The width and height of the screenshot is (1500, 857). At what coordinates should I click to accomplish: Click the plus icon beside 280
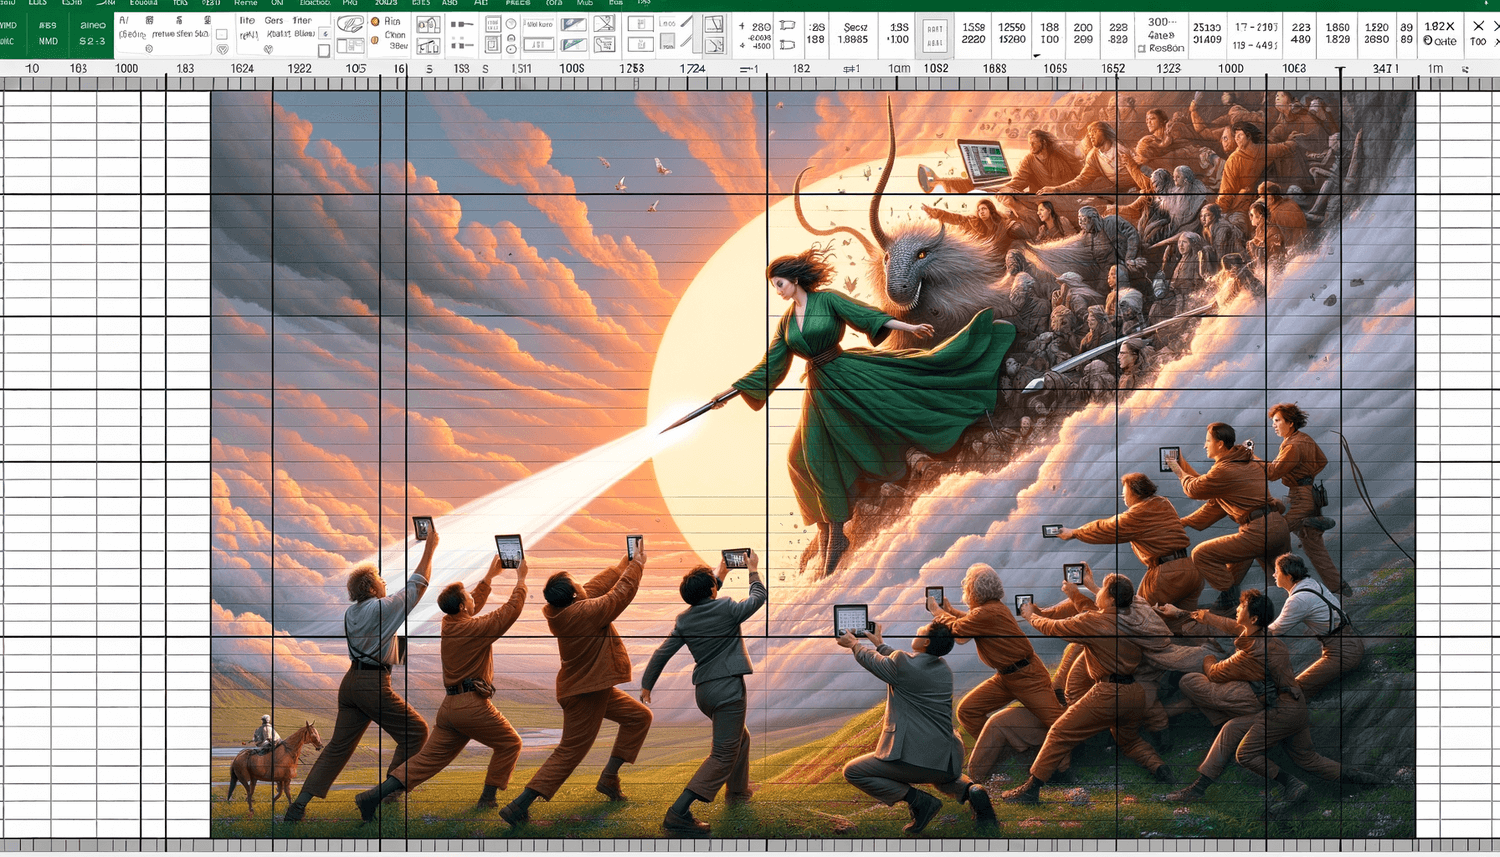click(742, 28)
